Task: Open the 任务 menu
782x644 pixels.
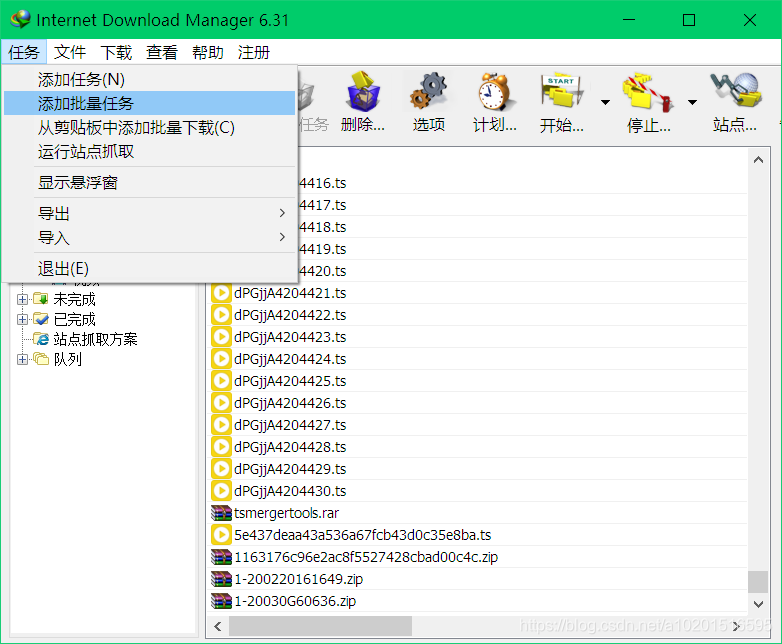Action: pyautogui.click(x=23, y=52)
